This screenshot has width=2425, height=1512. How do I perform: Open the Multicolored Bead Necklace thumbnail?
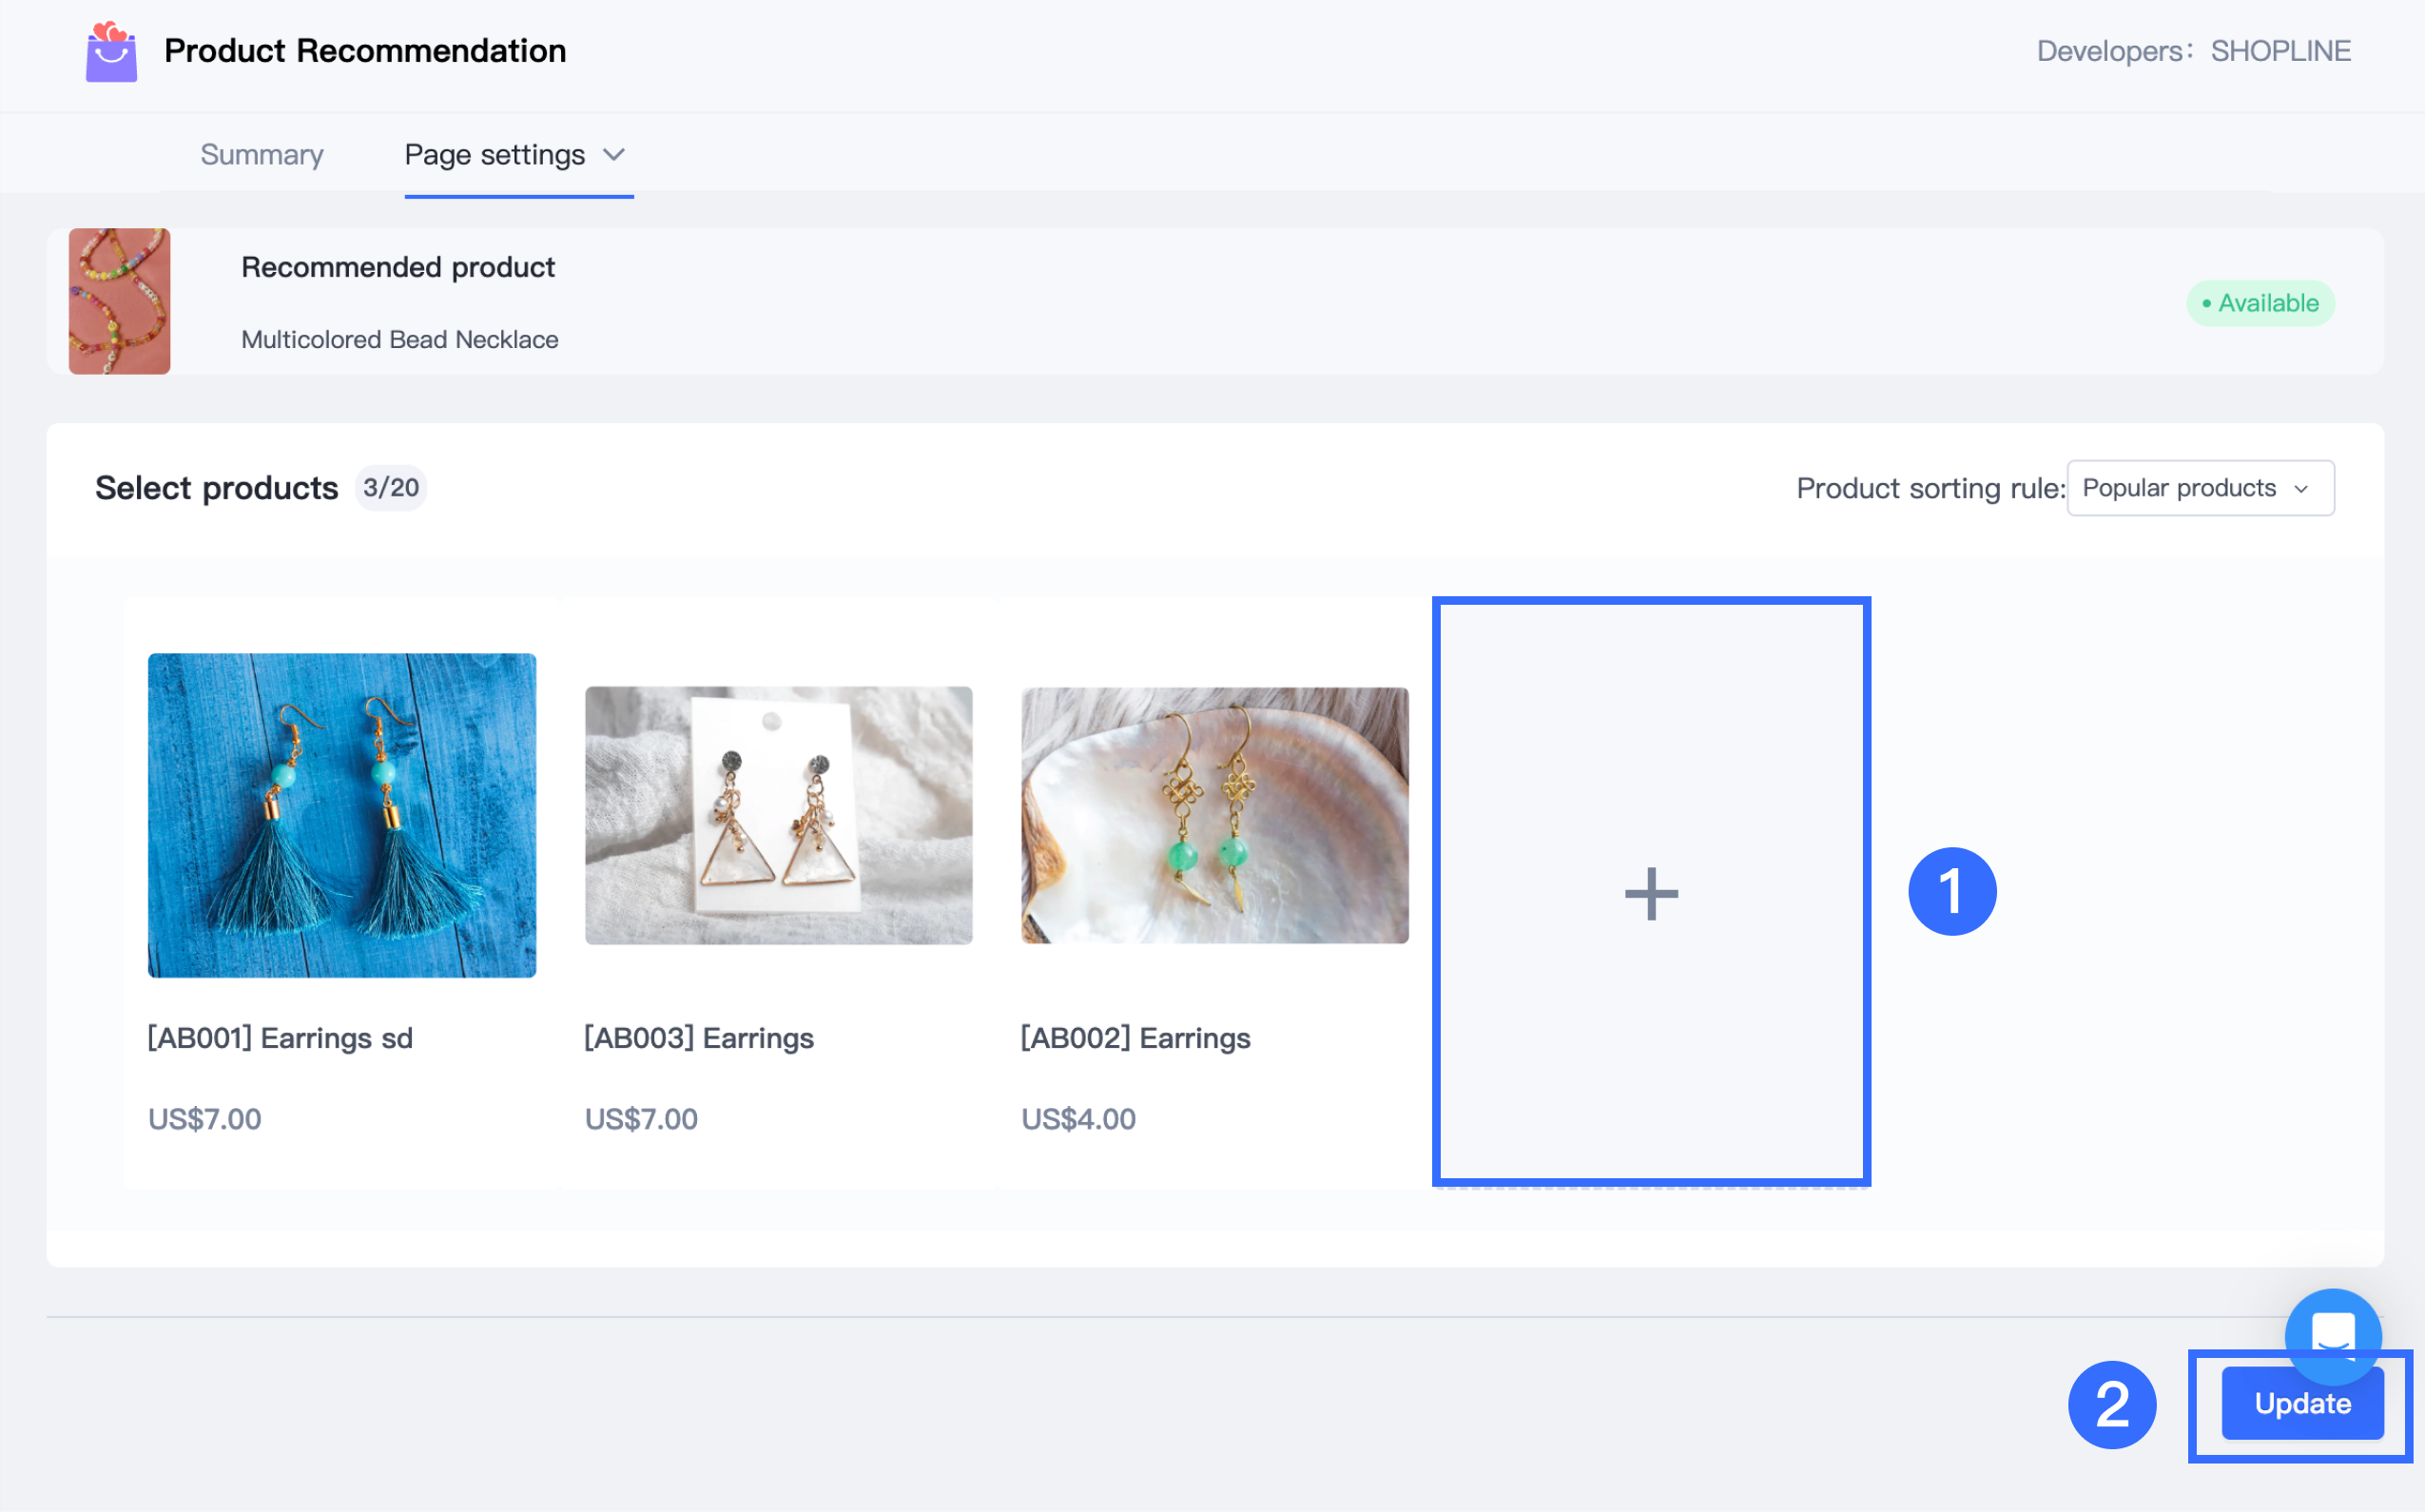[x=119, y=301]
